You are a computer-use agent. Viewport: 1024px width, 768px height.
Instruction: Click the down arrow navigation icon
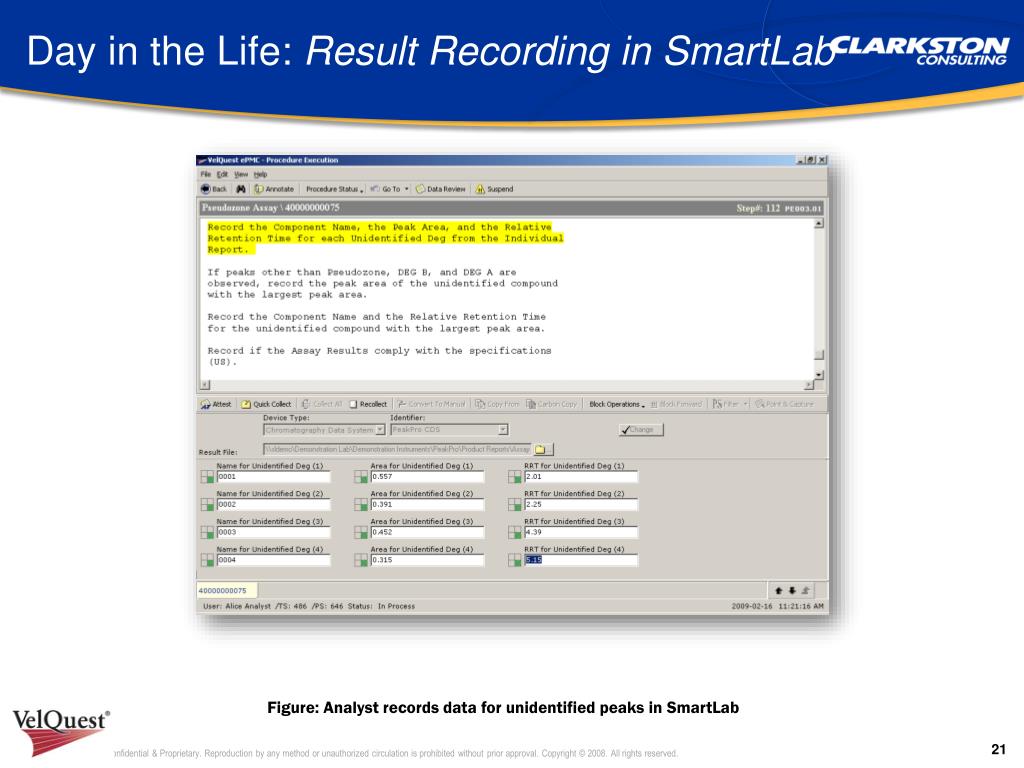click(x=792, y=590)
